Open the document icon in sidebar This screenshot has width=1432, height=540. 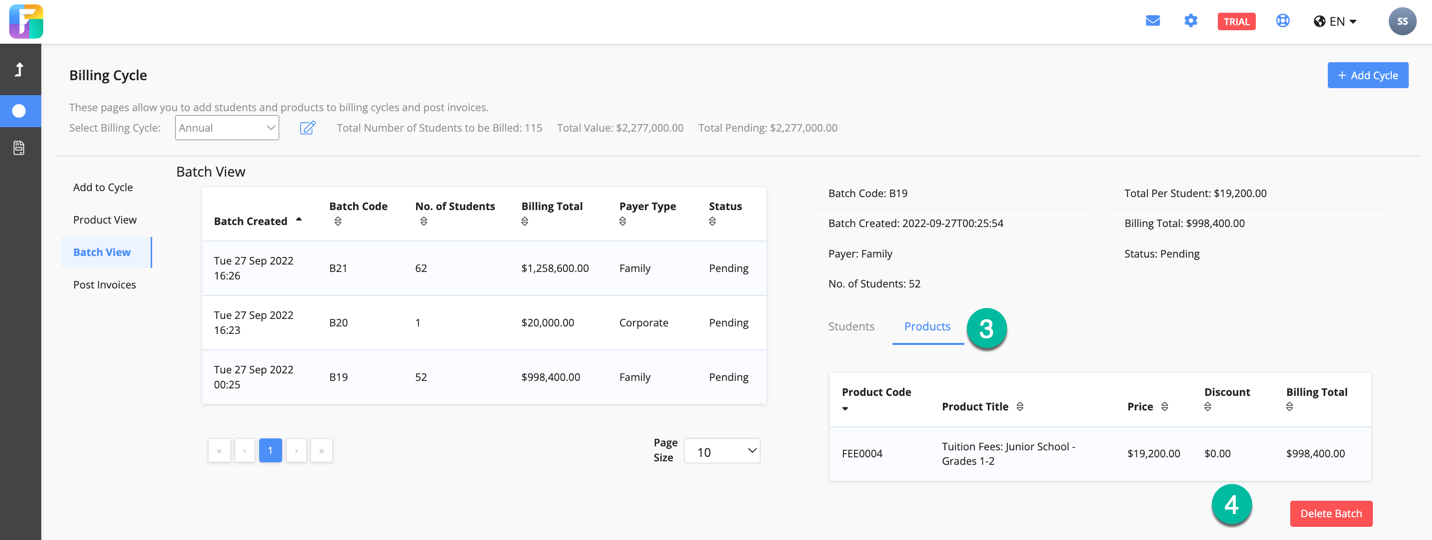click(x=19, y=148)
